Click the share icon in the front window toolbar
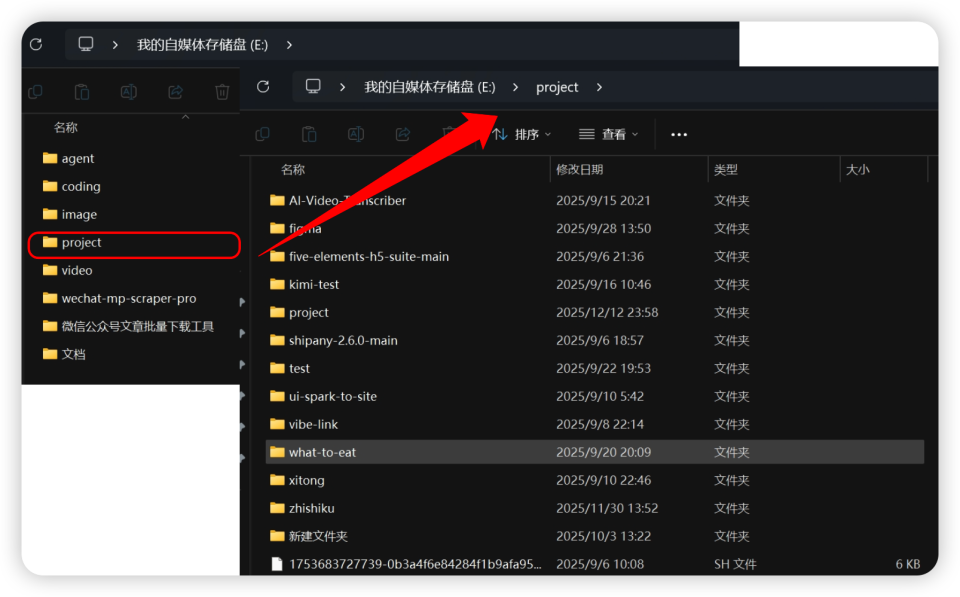 point(403,134)
